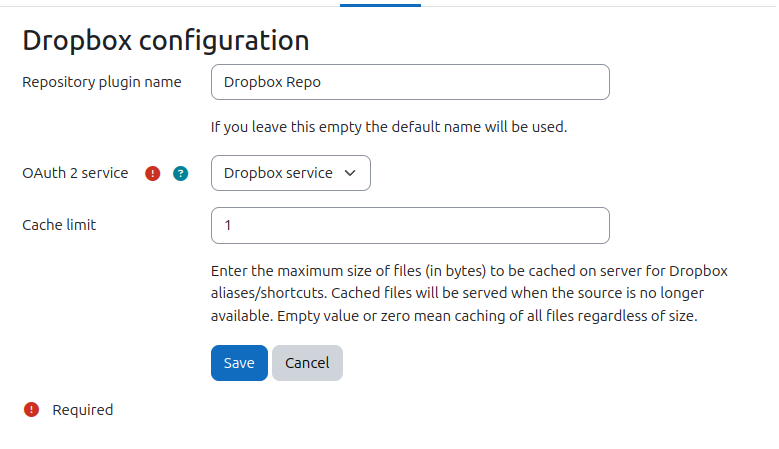
Task: Save the Dropbox configuration
Action: click(239, 363)
